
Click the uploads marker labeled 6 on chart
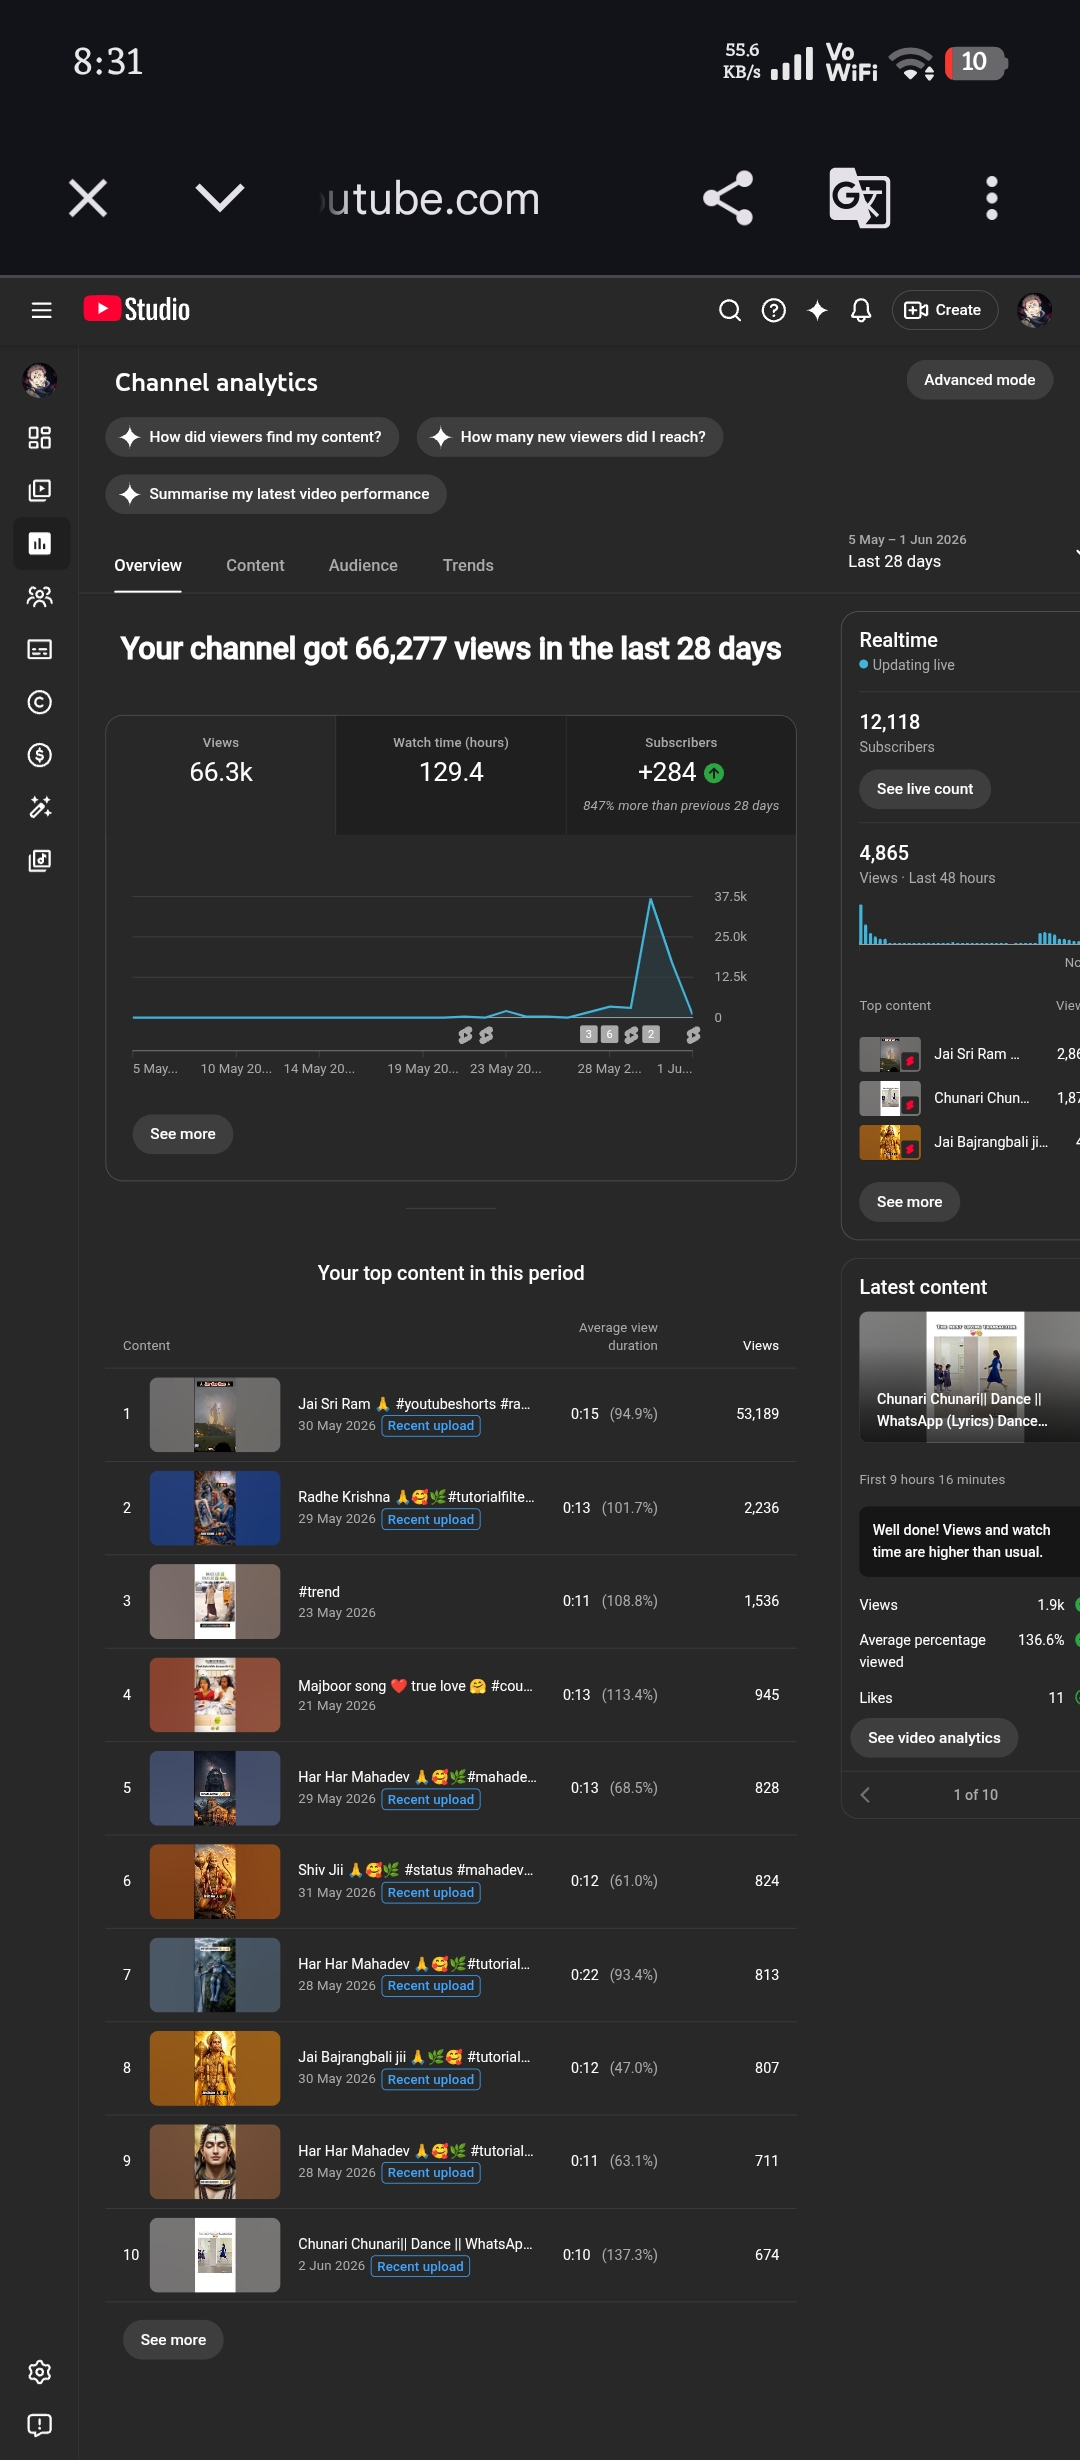609,1034
